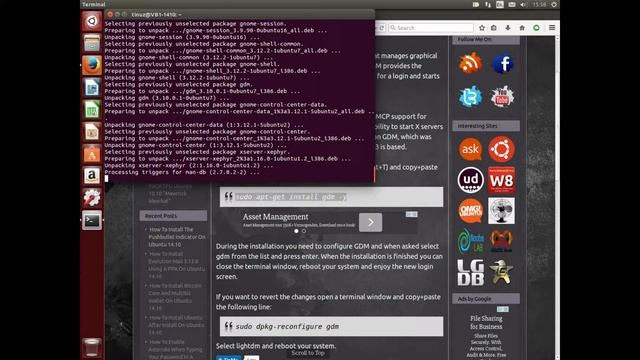Open the Ubuntu logo site icon
The image size is (640, 360).
click(501, 149)
